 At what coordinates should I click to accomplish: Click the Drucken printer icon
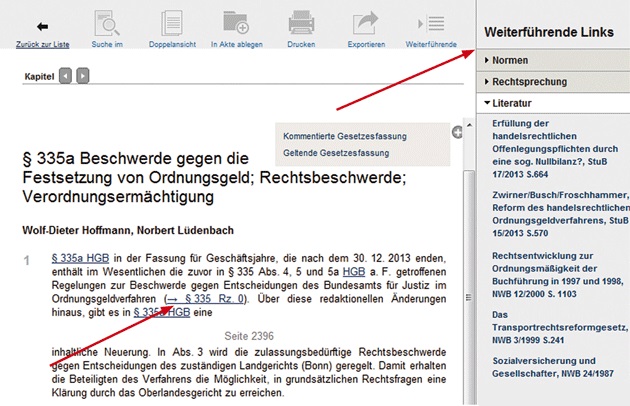(x=301, y=24)
